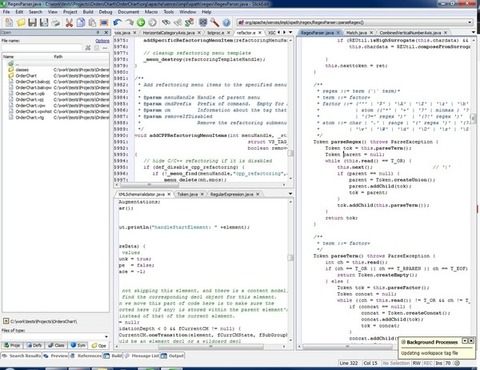Click the New file toolbar icon

pos(9,22)
